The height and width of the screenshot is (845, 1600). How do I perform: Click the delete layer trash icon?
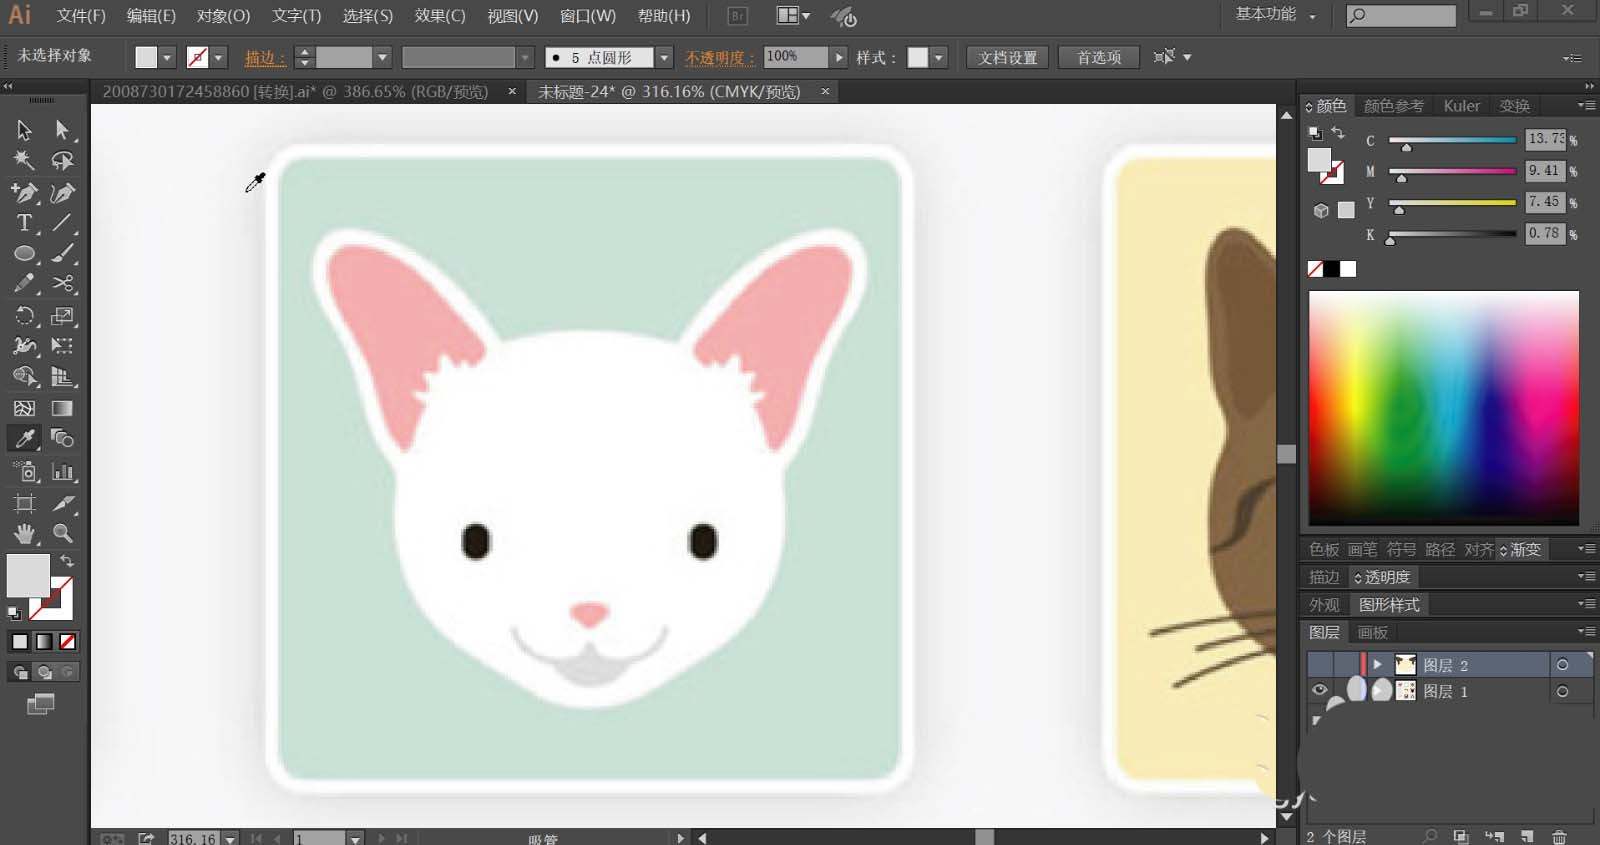point(1558,836)
